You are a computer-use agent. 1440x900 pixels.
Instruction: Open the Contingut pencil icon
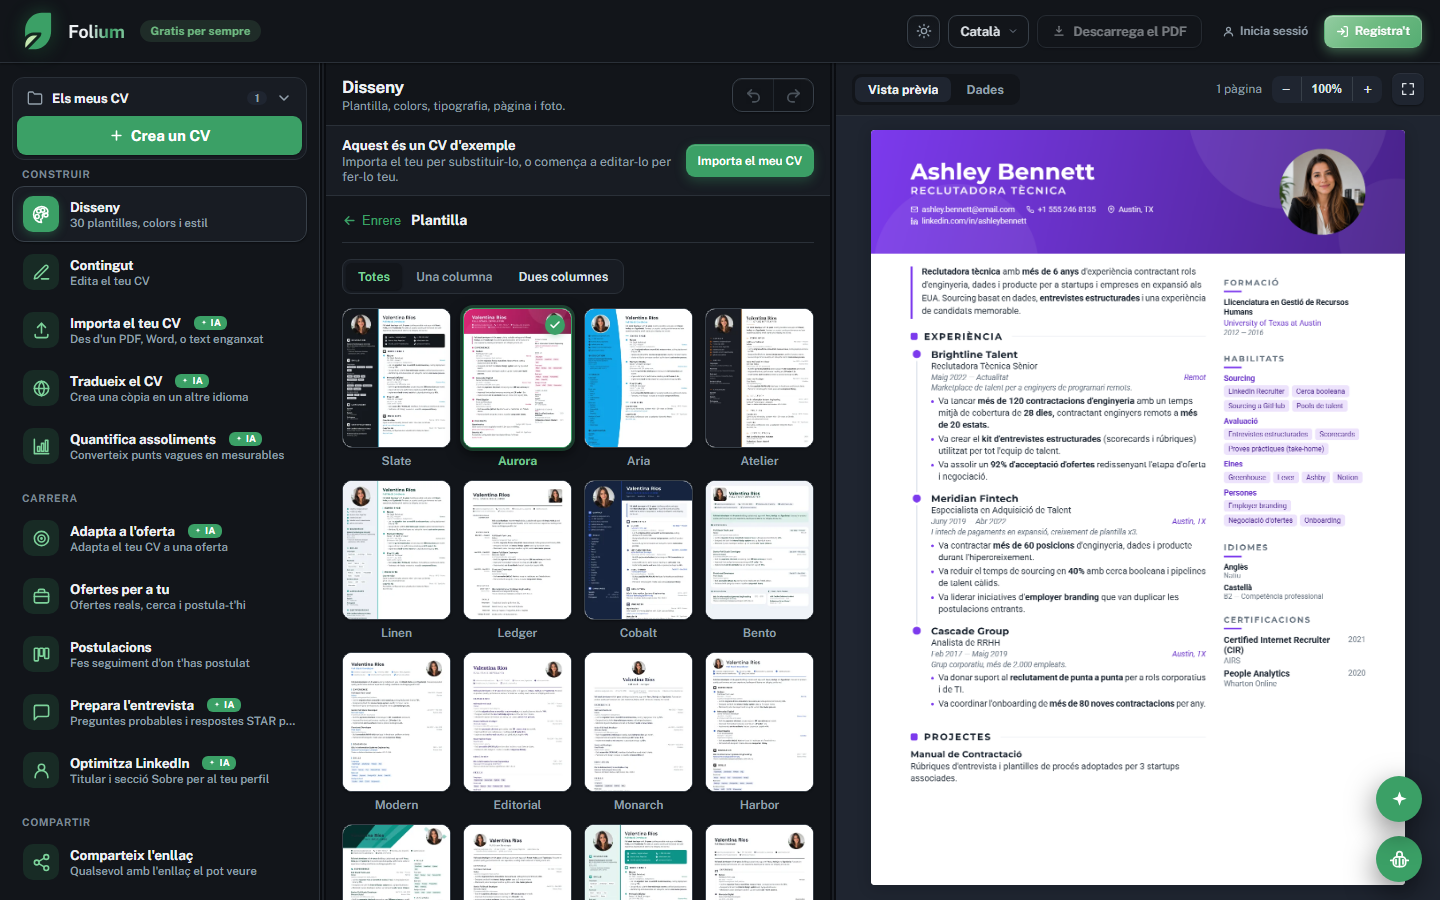[x=41, y=272]
